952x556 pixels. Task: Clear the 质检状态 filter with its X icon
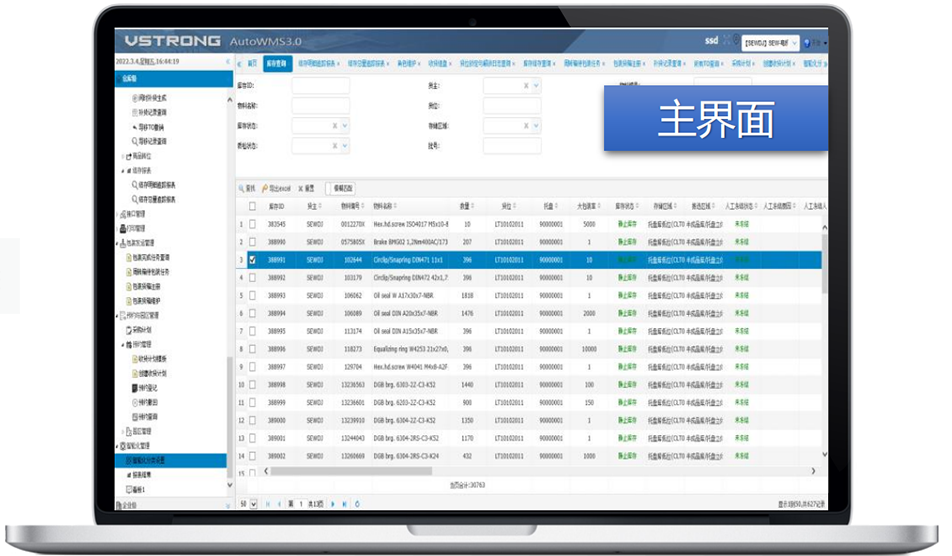[335, 146]
